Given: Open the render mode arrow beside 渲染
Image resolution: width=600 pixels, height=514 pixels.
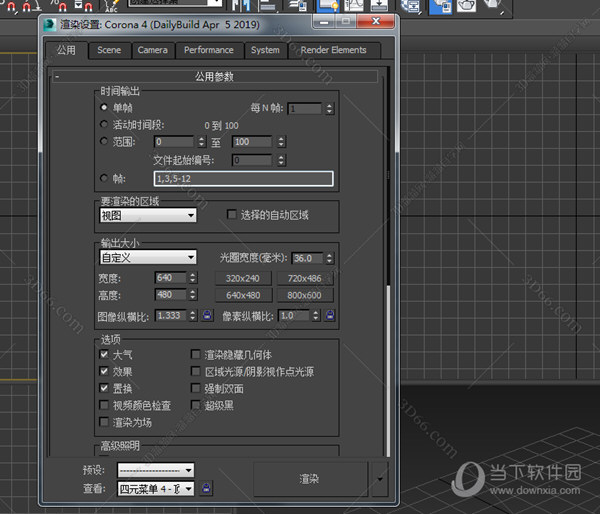Looking at the screenshot, I should 380,479.
